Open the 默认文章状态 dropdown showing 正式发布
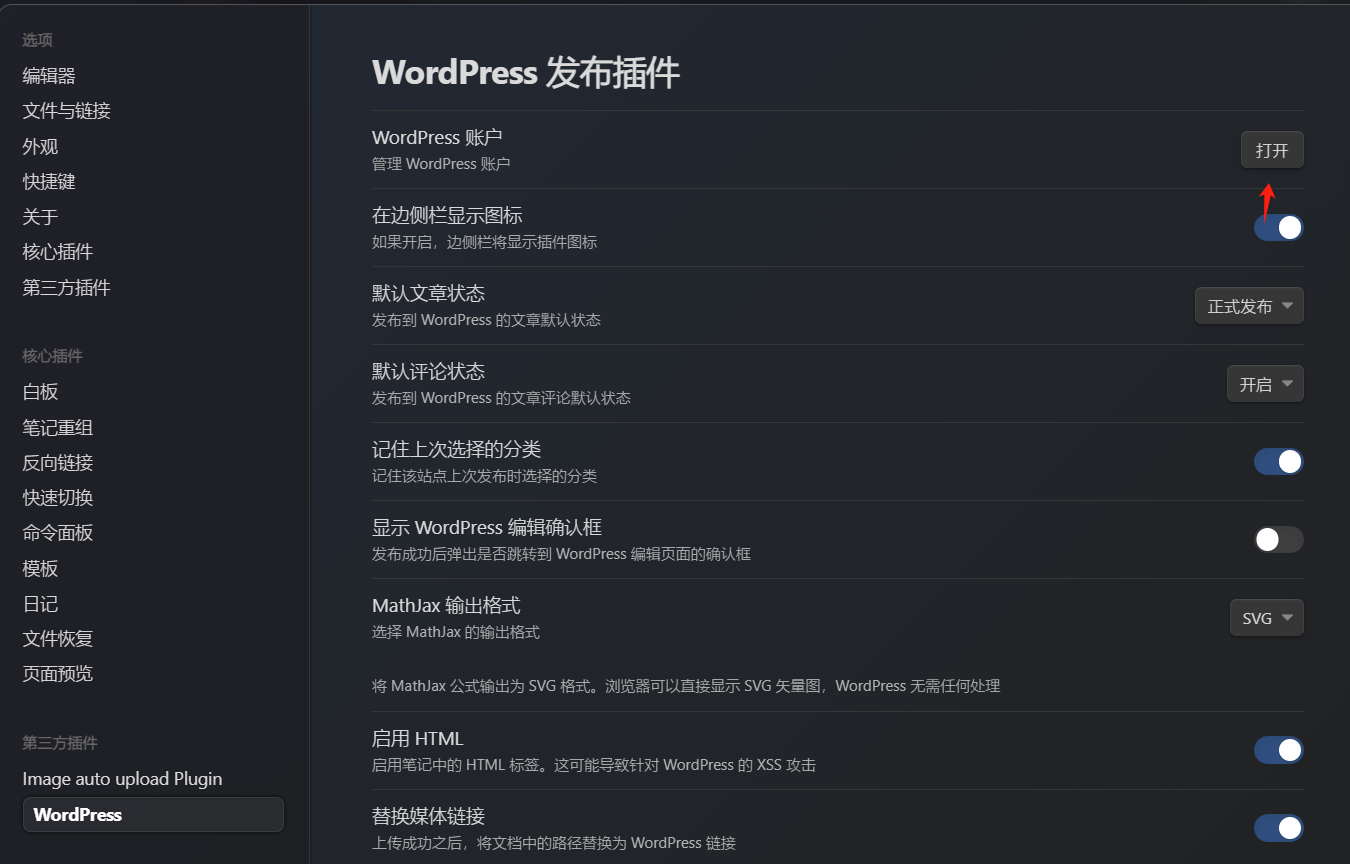The image size is (1350, 864). click(1249, 306)
